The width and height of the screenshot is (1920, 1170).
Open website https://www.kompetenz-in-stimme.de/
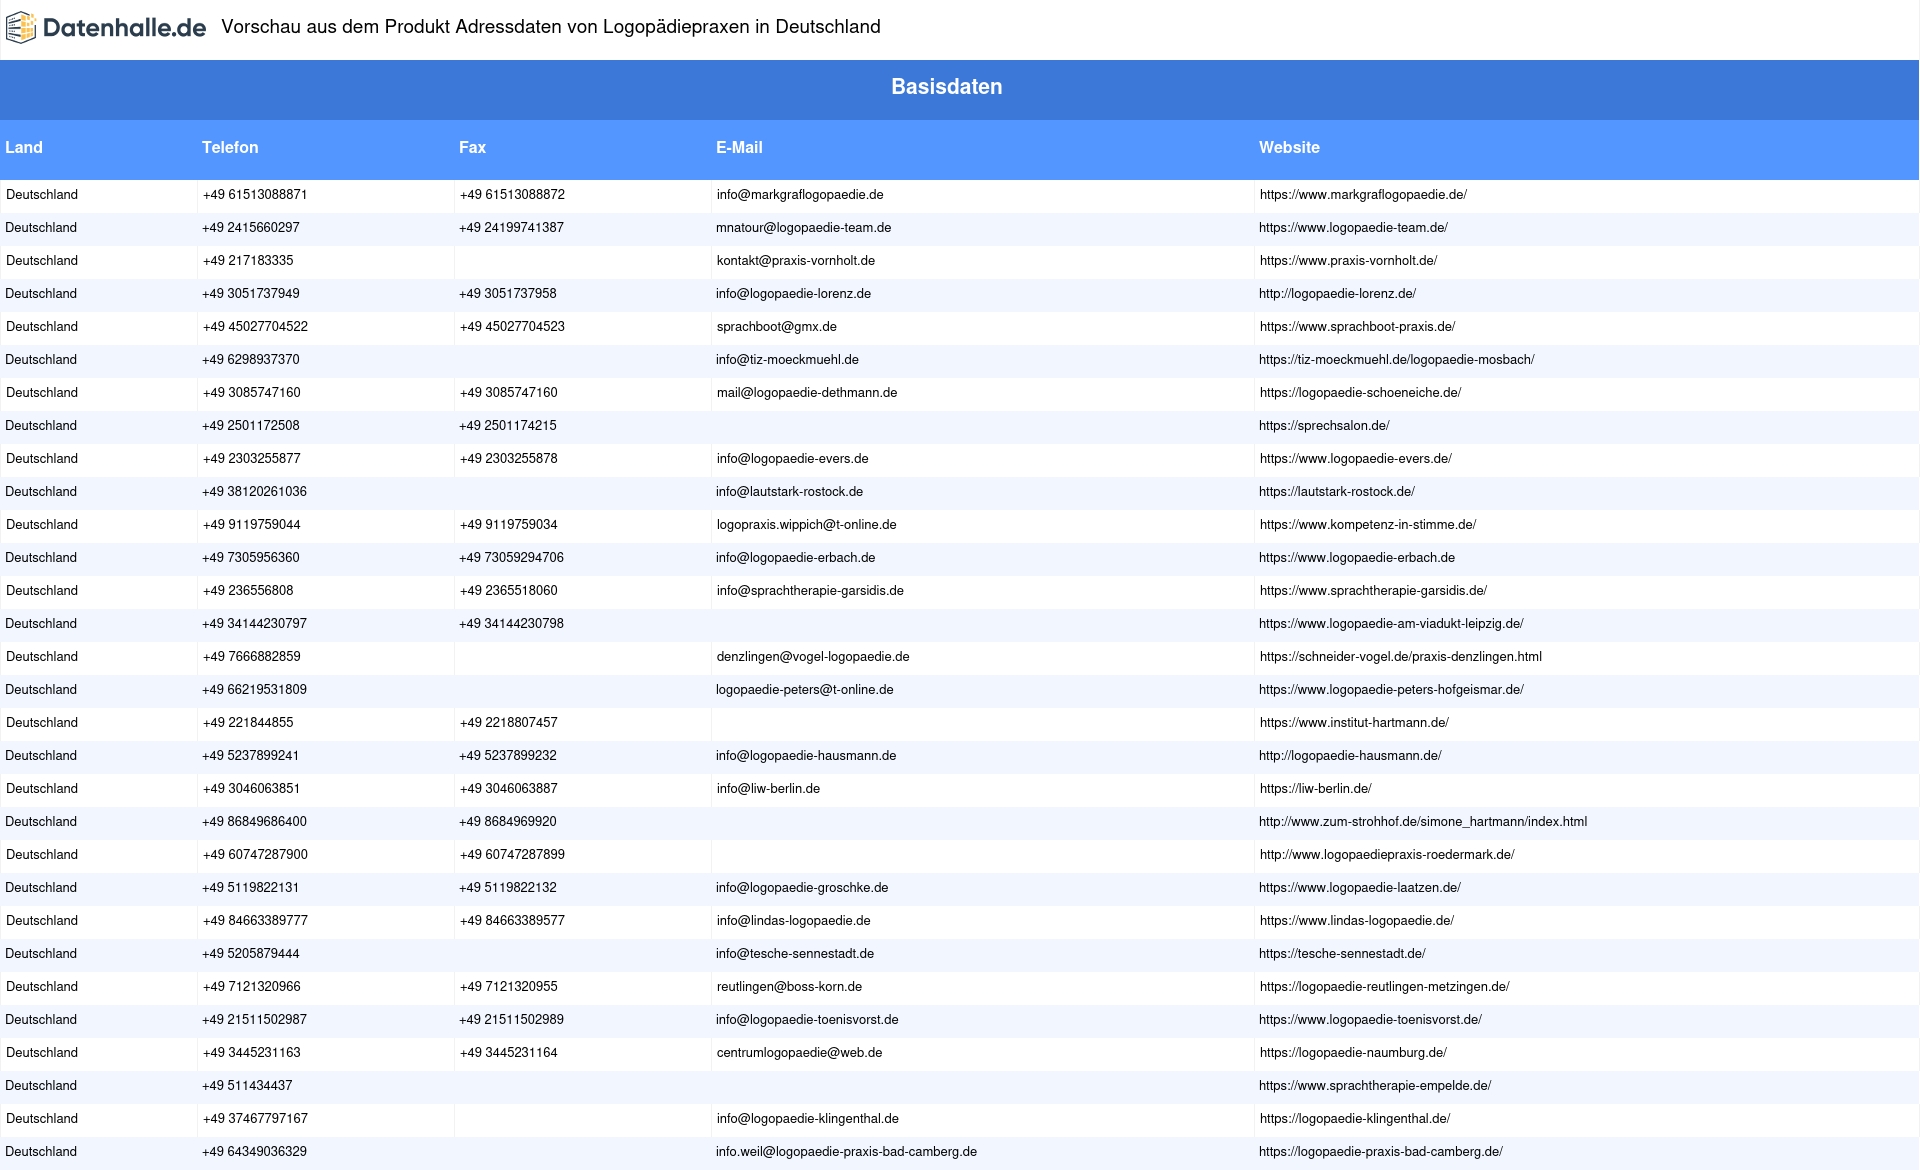pos(1368,525)
